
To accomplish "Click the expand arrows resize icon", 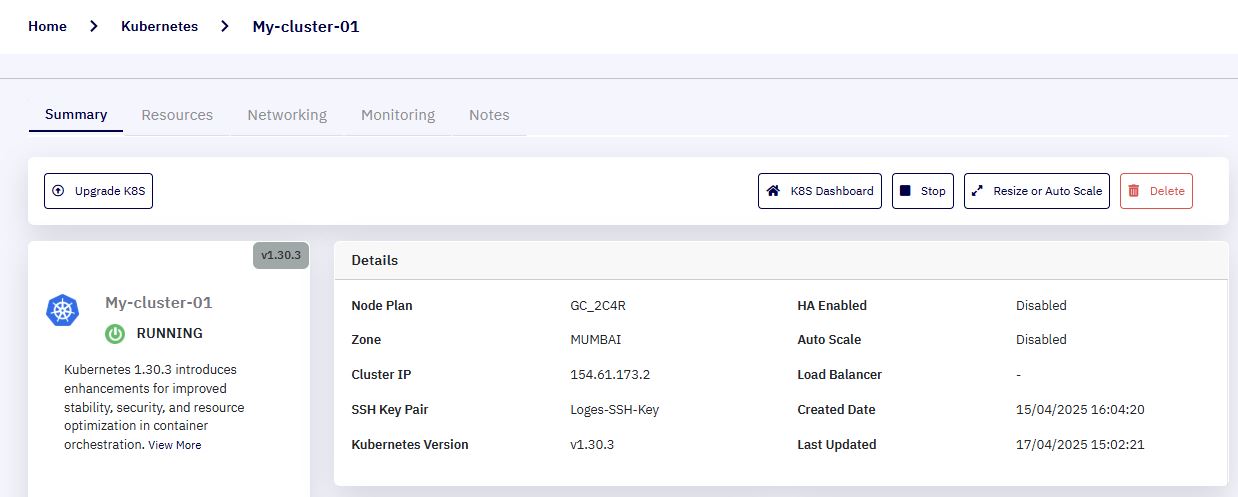I will point(978,191).
